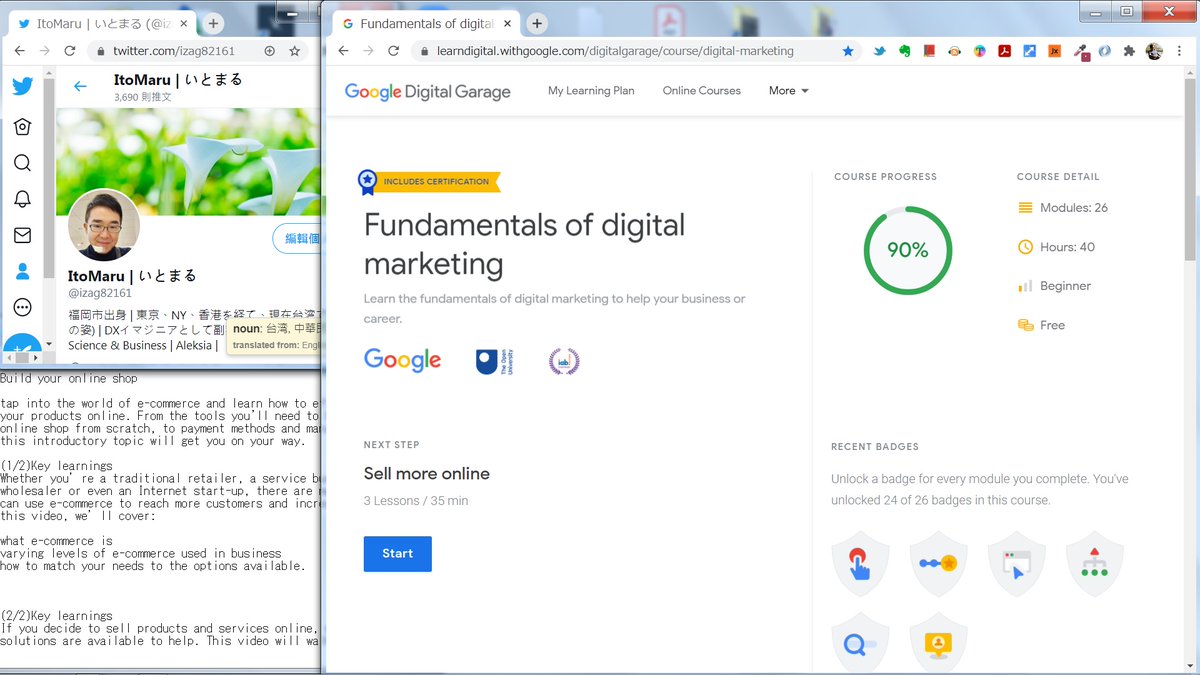This screenshot has height=675, width=1200.
Task: Open the Adobe Acrobat extension icon
Action: (x=1004, y=51)
